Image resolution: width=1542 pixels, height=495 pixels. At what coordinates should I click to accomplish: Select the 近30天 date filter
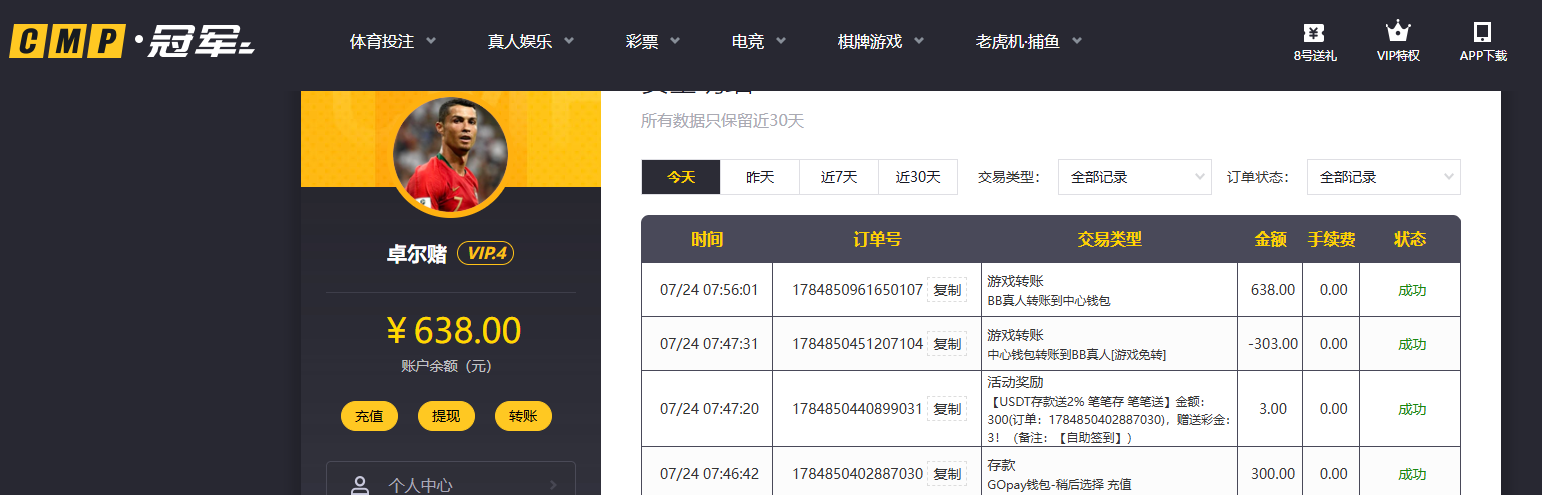click(x=918, y=177)
